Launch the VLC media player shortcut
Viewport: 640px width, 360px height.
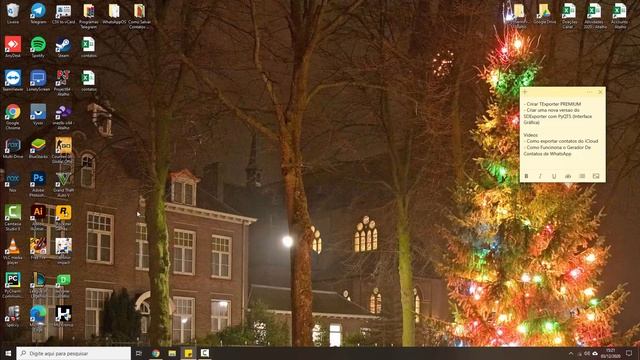pyautogui.click(x=13, y=251)
